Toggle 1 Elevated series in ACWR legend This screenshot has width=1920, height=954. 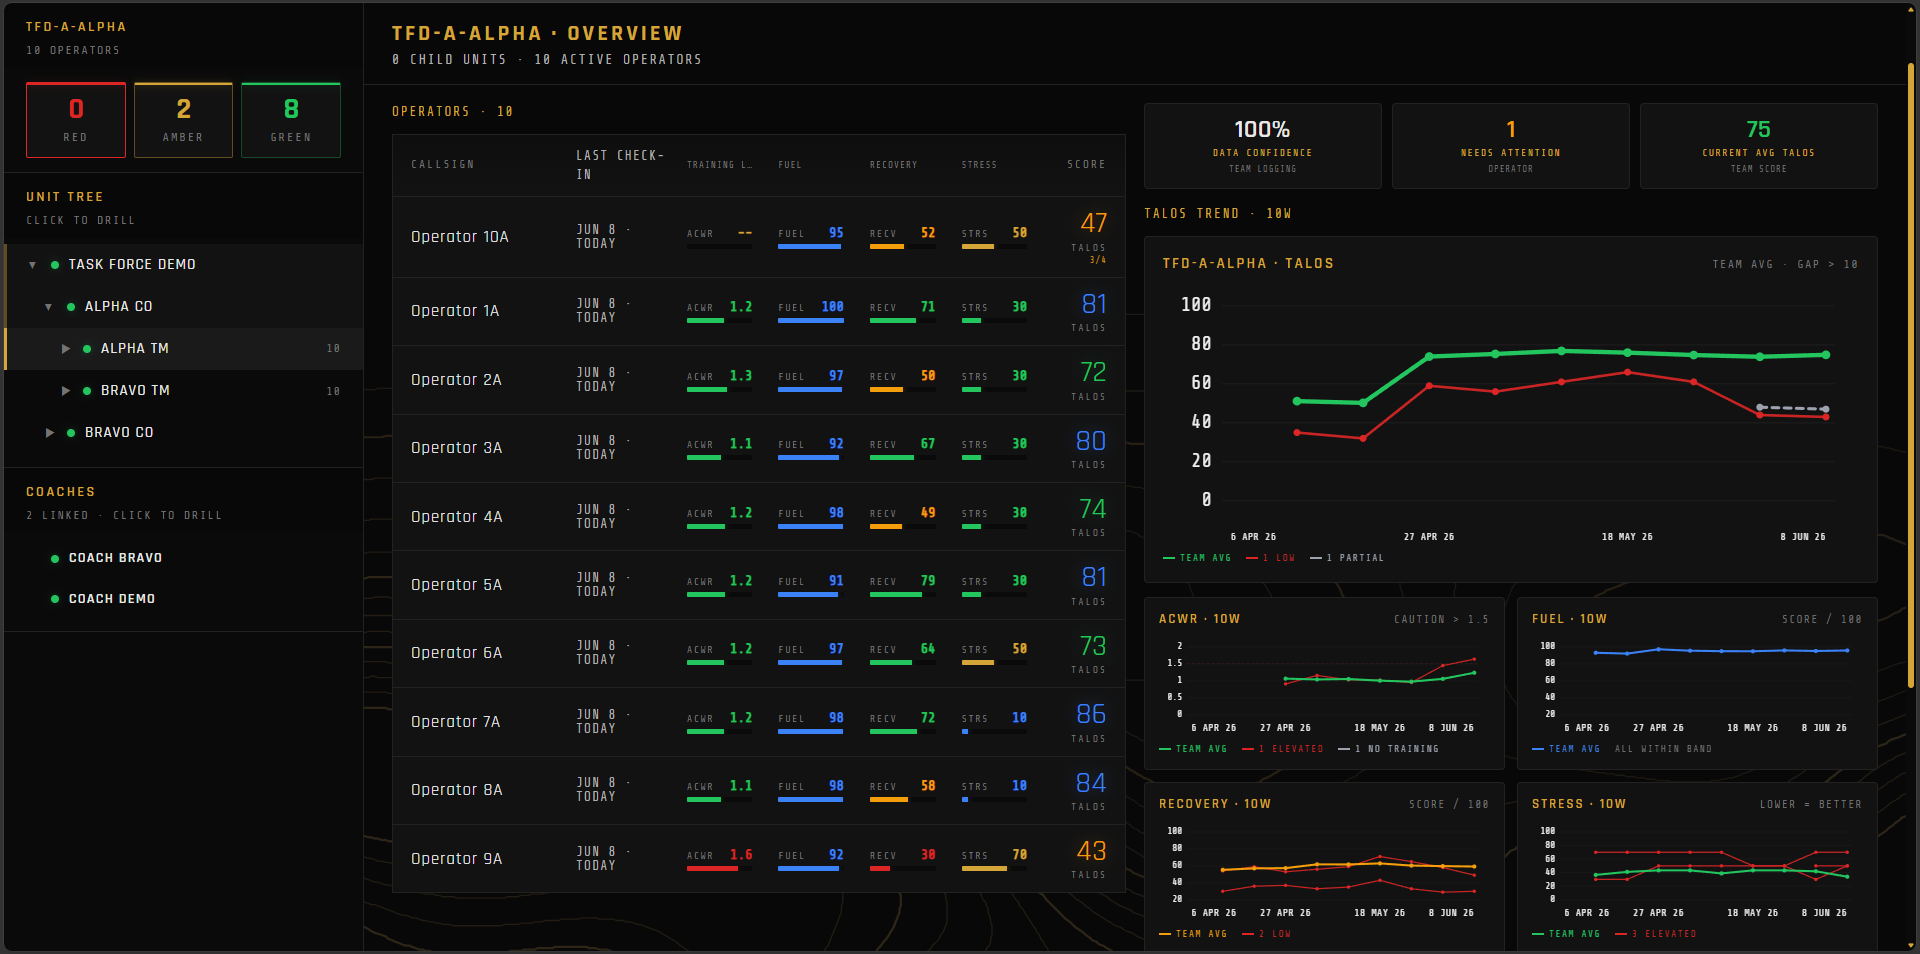1283,749
